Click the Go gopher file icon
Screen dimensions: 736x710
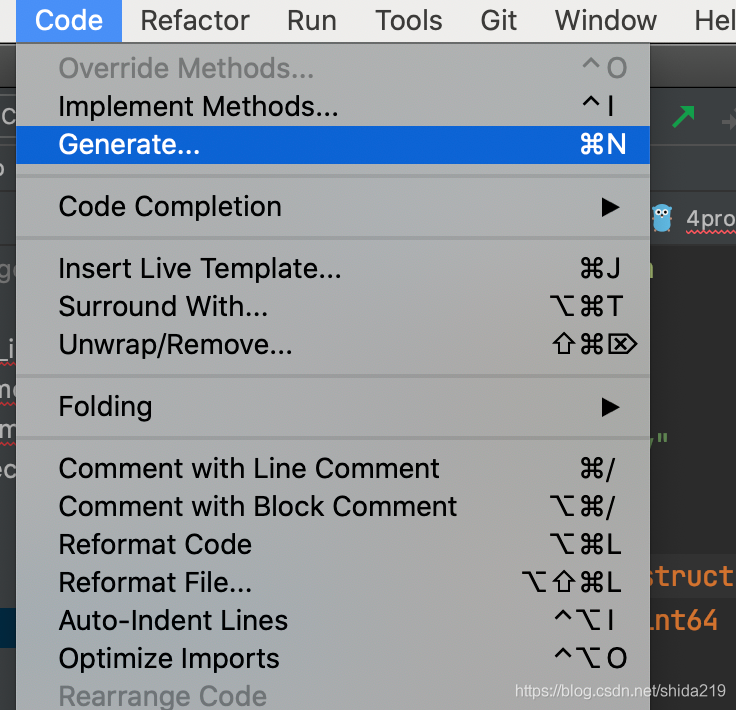[662, 218]
